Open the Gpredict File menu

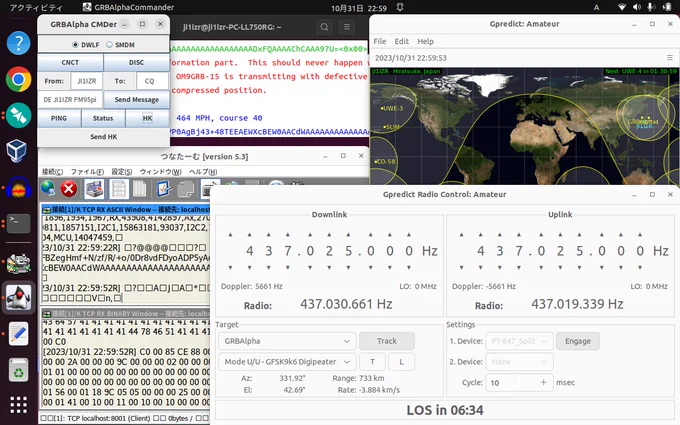(x=380, y=41)
